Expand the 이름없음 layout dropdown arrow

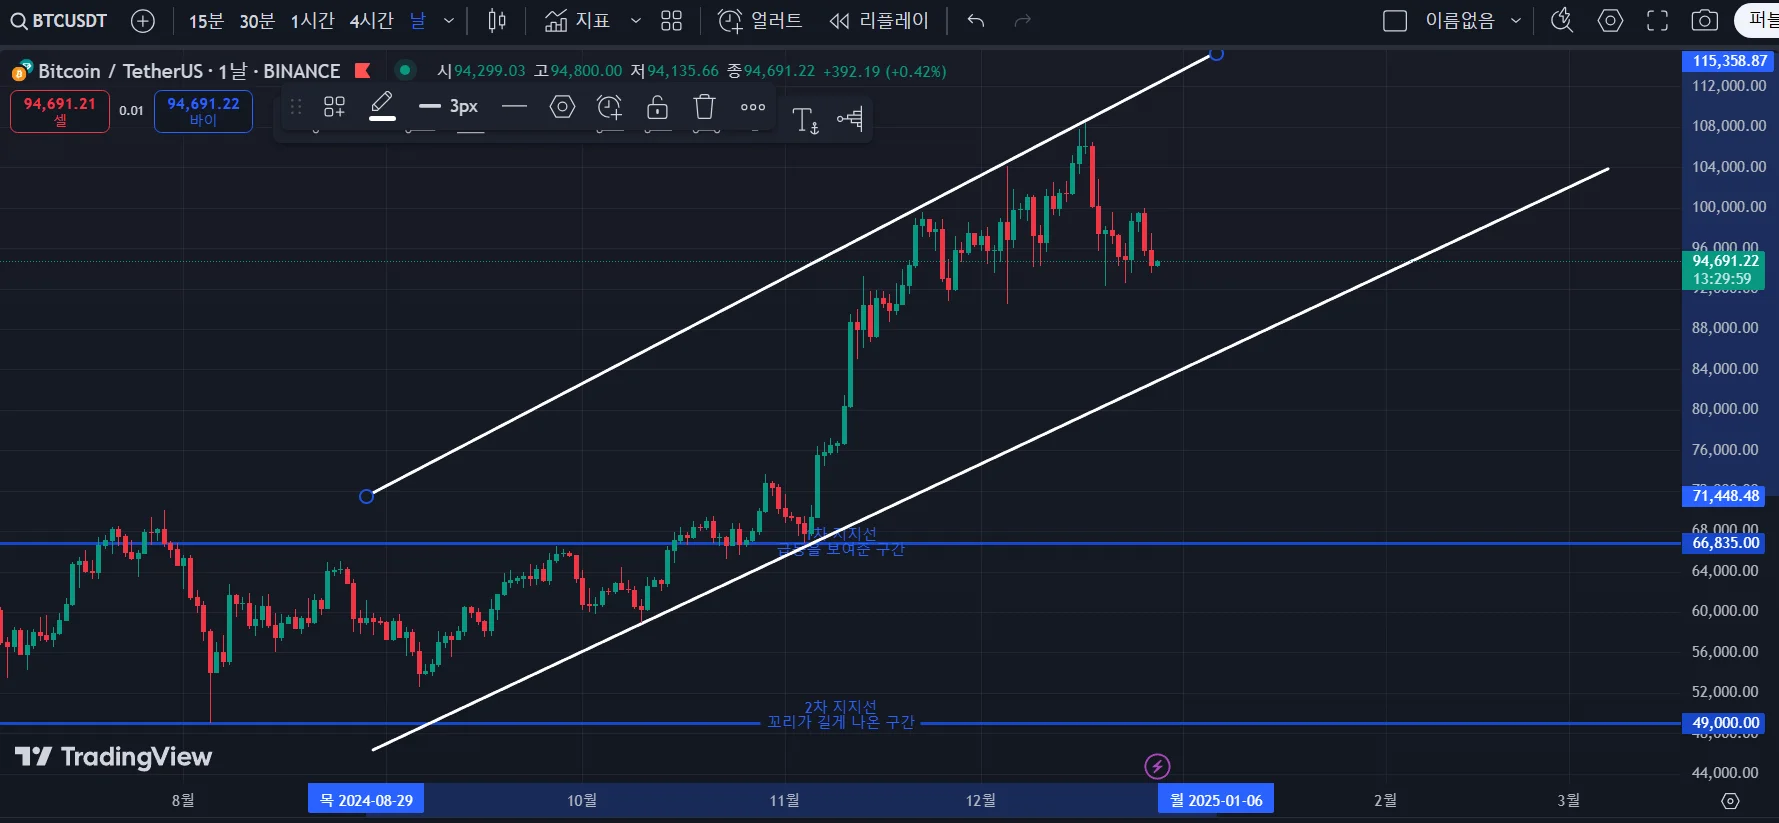click(1516, 21)
